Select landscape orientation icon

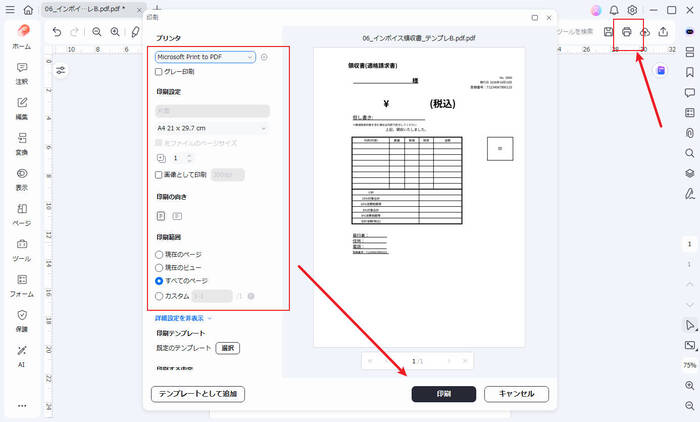pos(177,216)
